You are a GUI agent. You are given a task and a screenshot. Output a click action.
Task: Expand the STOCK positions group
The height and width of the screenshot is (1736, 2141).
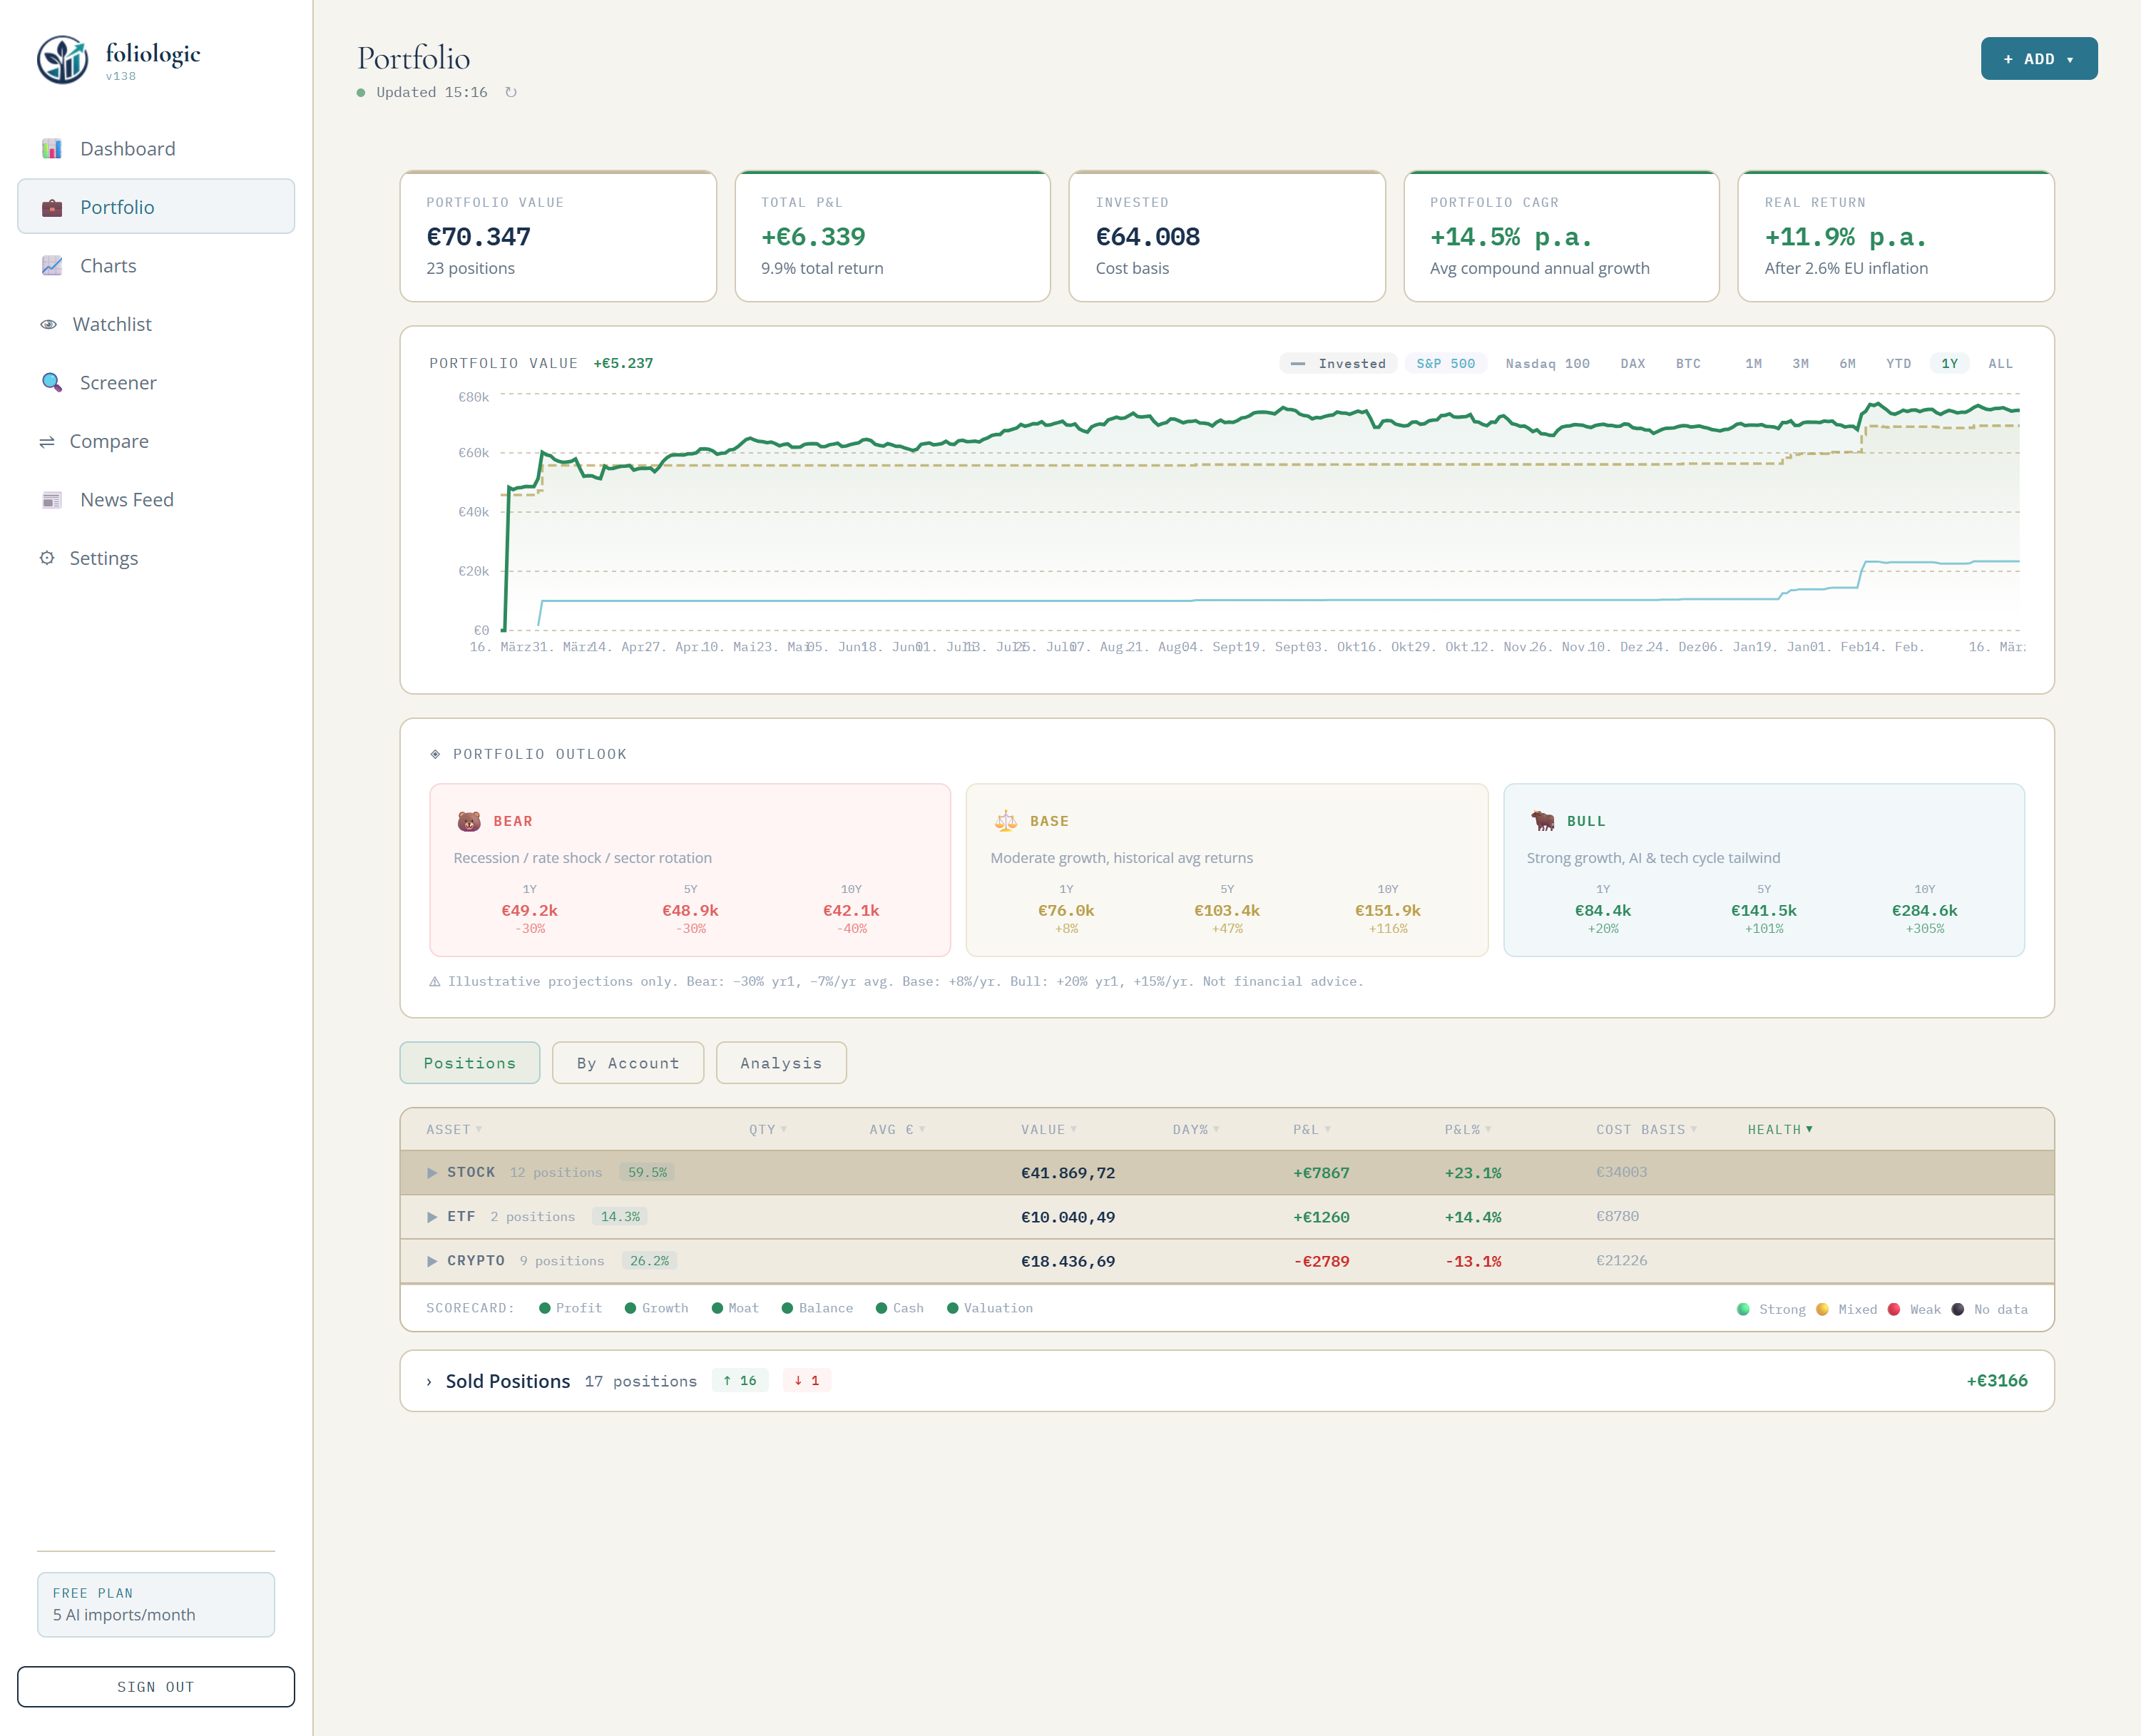click(433, 1172)
